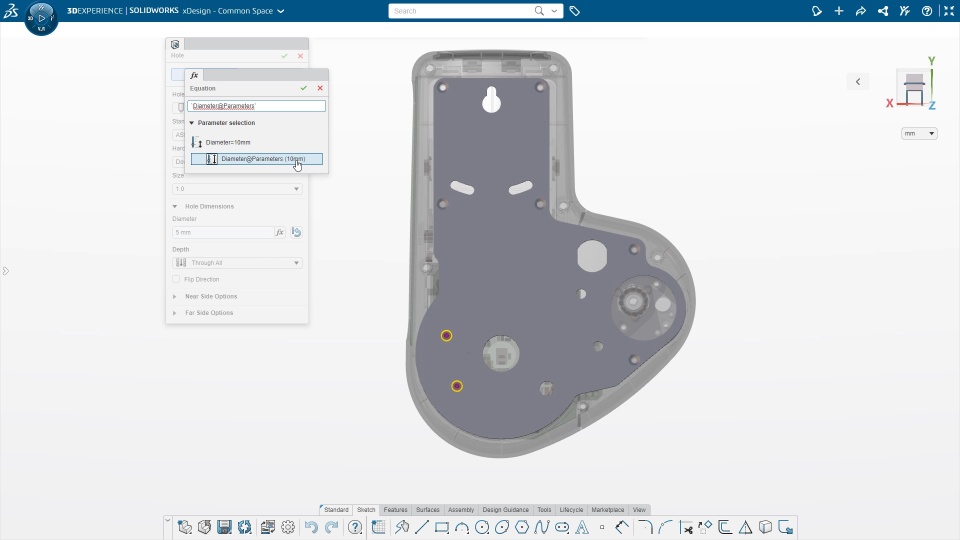
Task: Select the Trim scissors tool
Action: tap(686, 527)
